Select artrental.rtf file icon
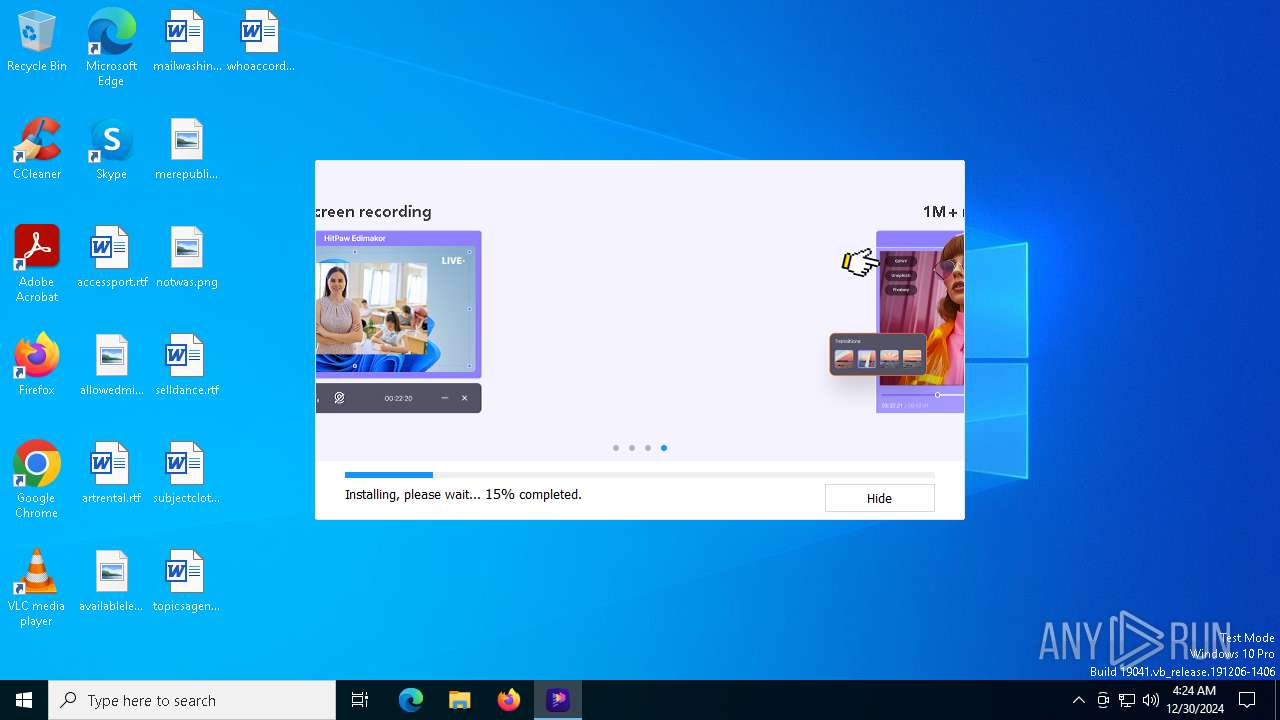Image resolution: width=1280 pixels, height=720 pixels. click(111, 474)
